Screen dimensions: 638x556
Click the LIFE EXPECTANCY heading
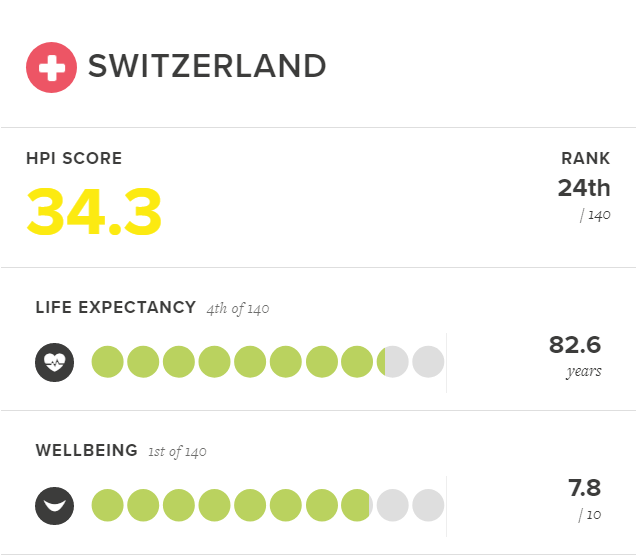tap(116, 307)
